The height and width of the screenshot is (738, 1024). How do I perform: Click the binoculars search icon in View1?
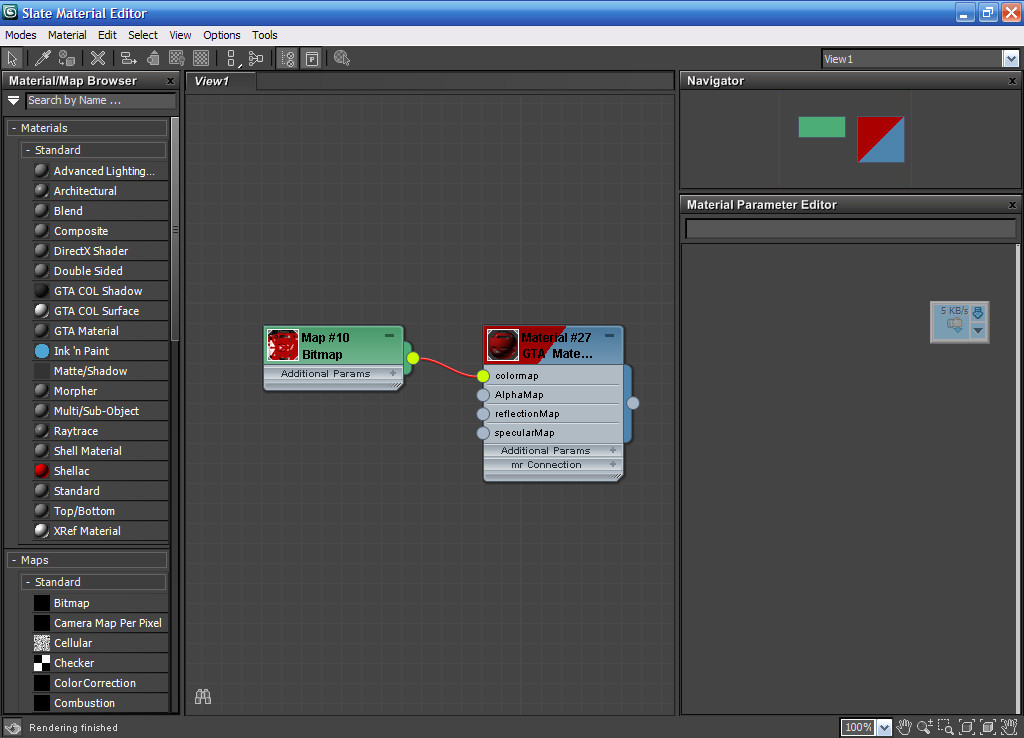[x=203, y=697]
